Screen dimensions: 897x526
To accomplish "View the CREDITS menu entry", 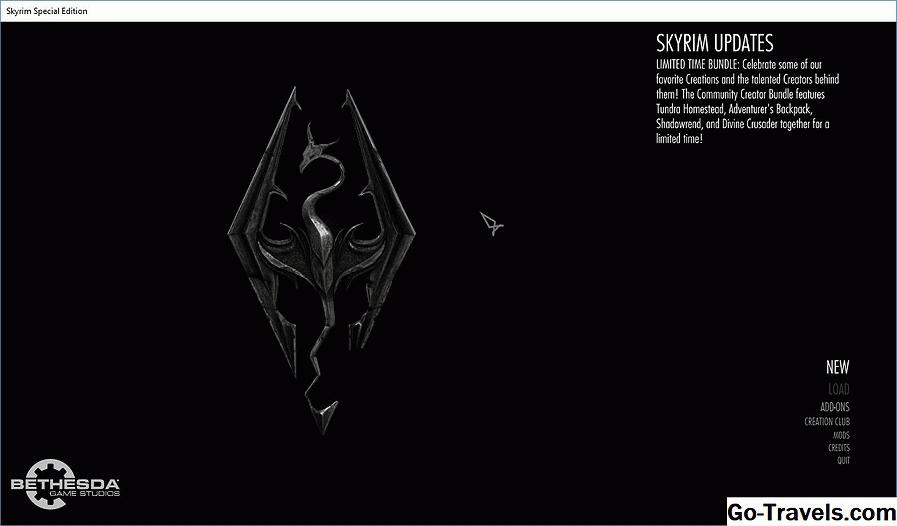I will (x=839, y=448).
